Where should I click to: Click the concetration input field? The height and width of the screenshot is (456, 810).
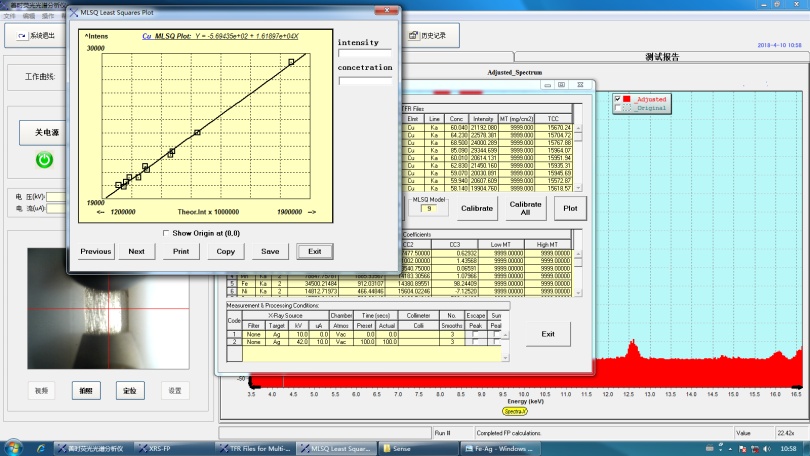coord(365,81)
